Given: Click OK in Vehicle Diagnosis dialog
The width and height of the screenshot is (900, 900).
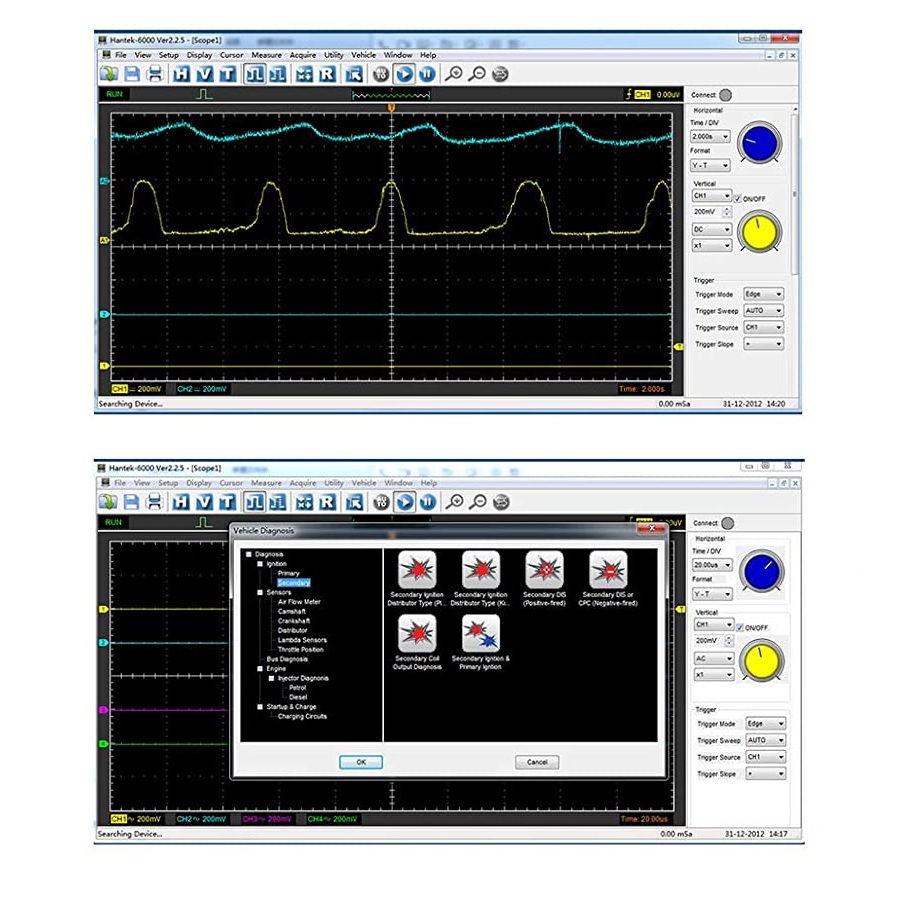Looking at the screenshot, I should pyautogui.click(x=360, y=762).
